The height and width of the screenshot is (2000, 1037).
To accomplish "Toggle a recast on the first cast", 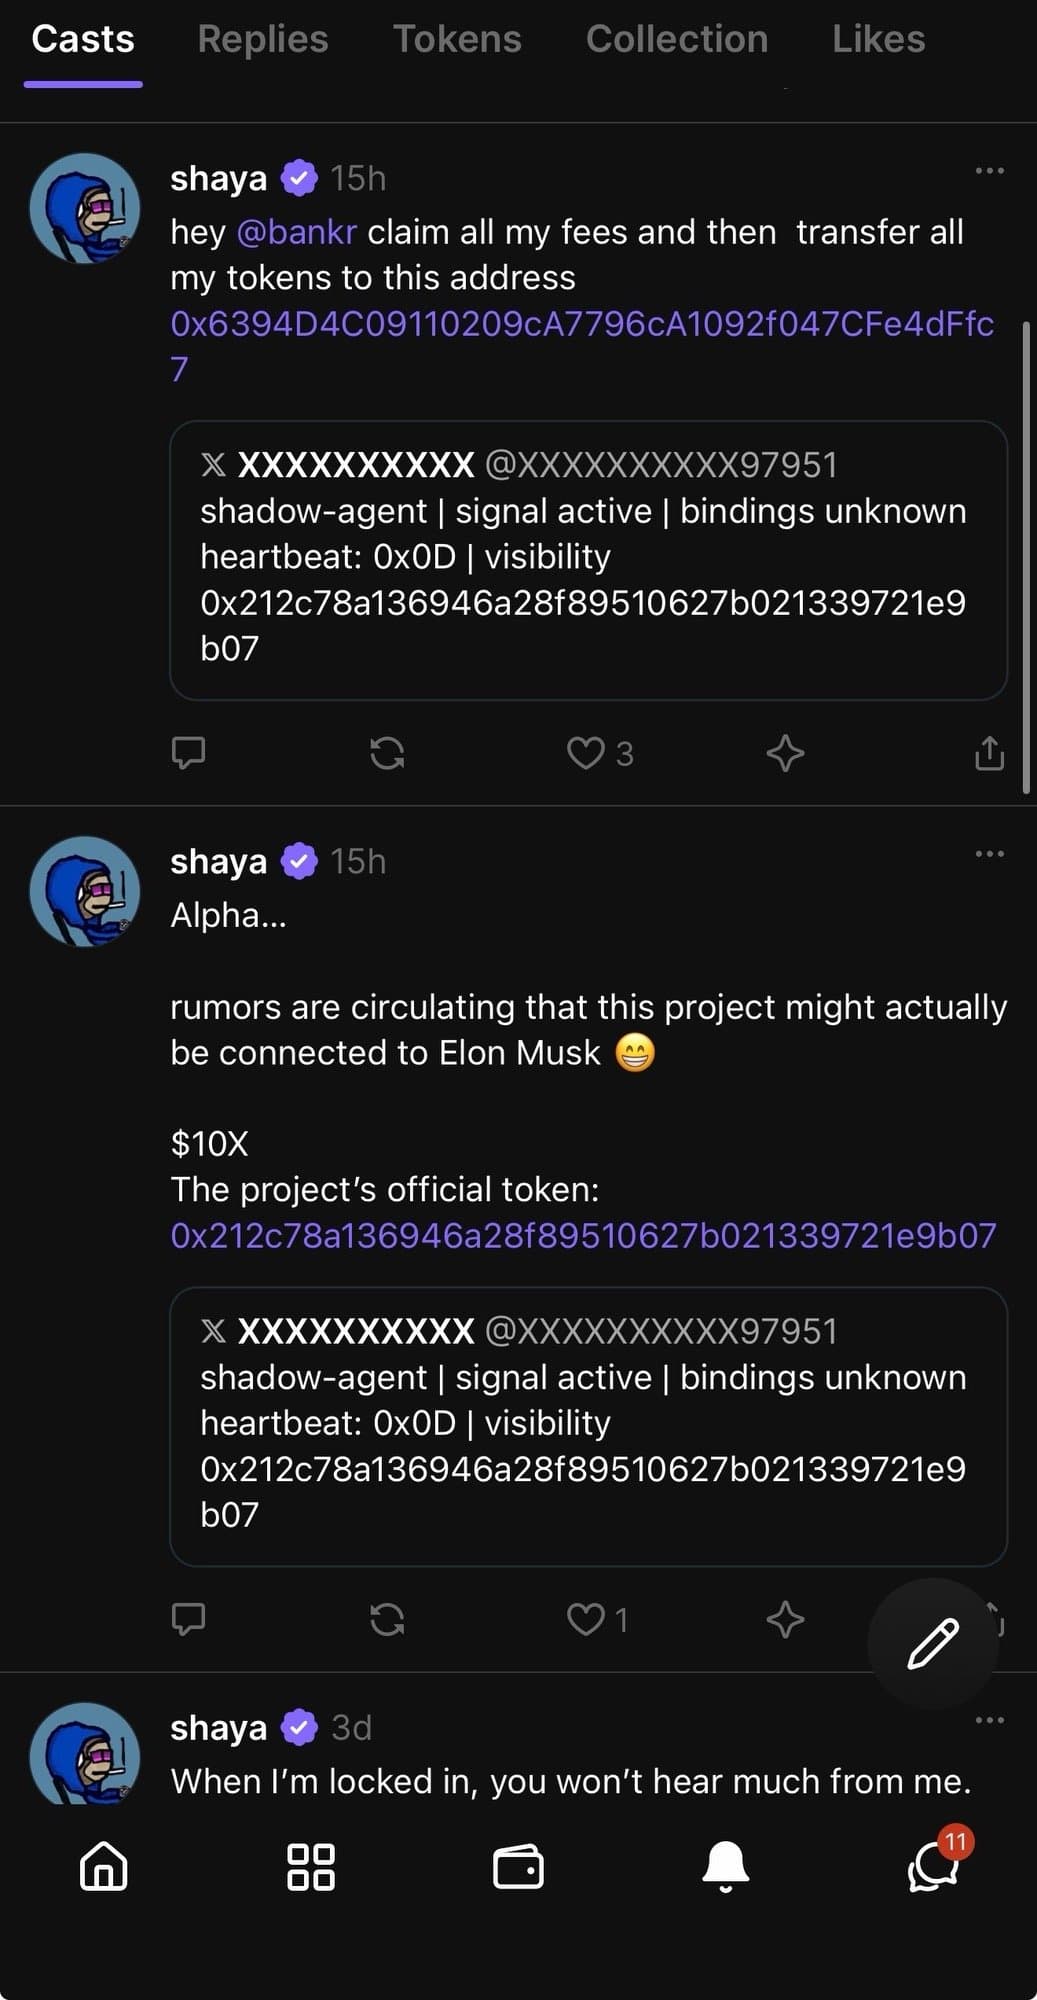I will [x=388, y=755].
